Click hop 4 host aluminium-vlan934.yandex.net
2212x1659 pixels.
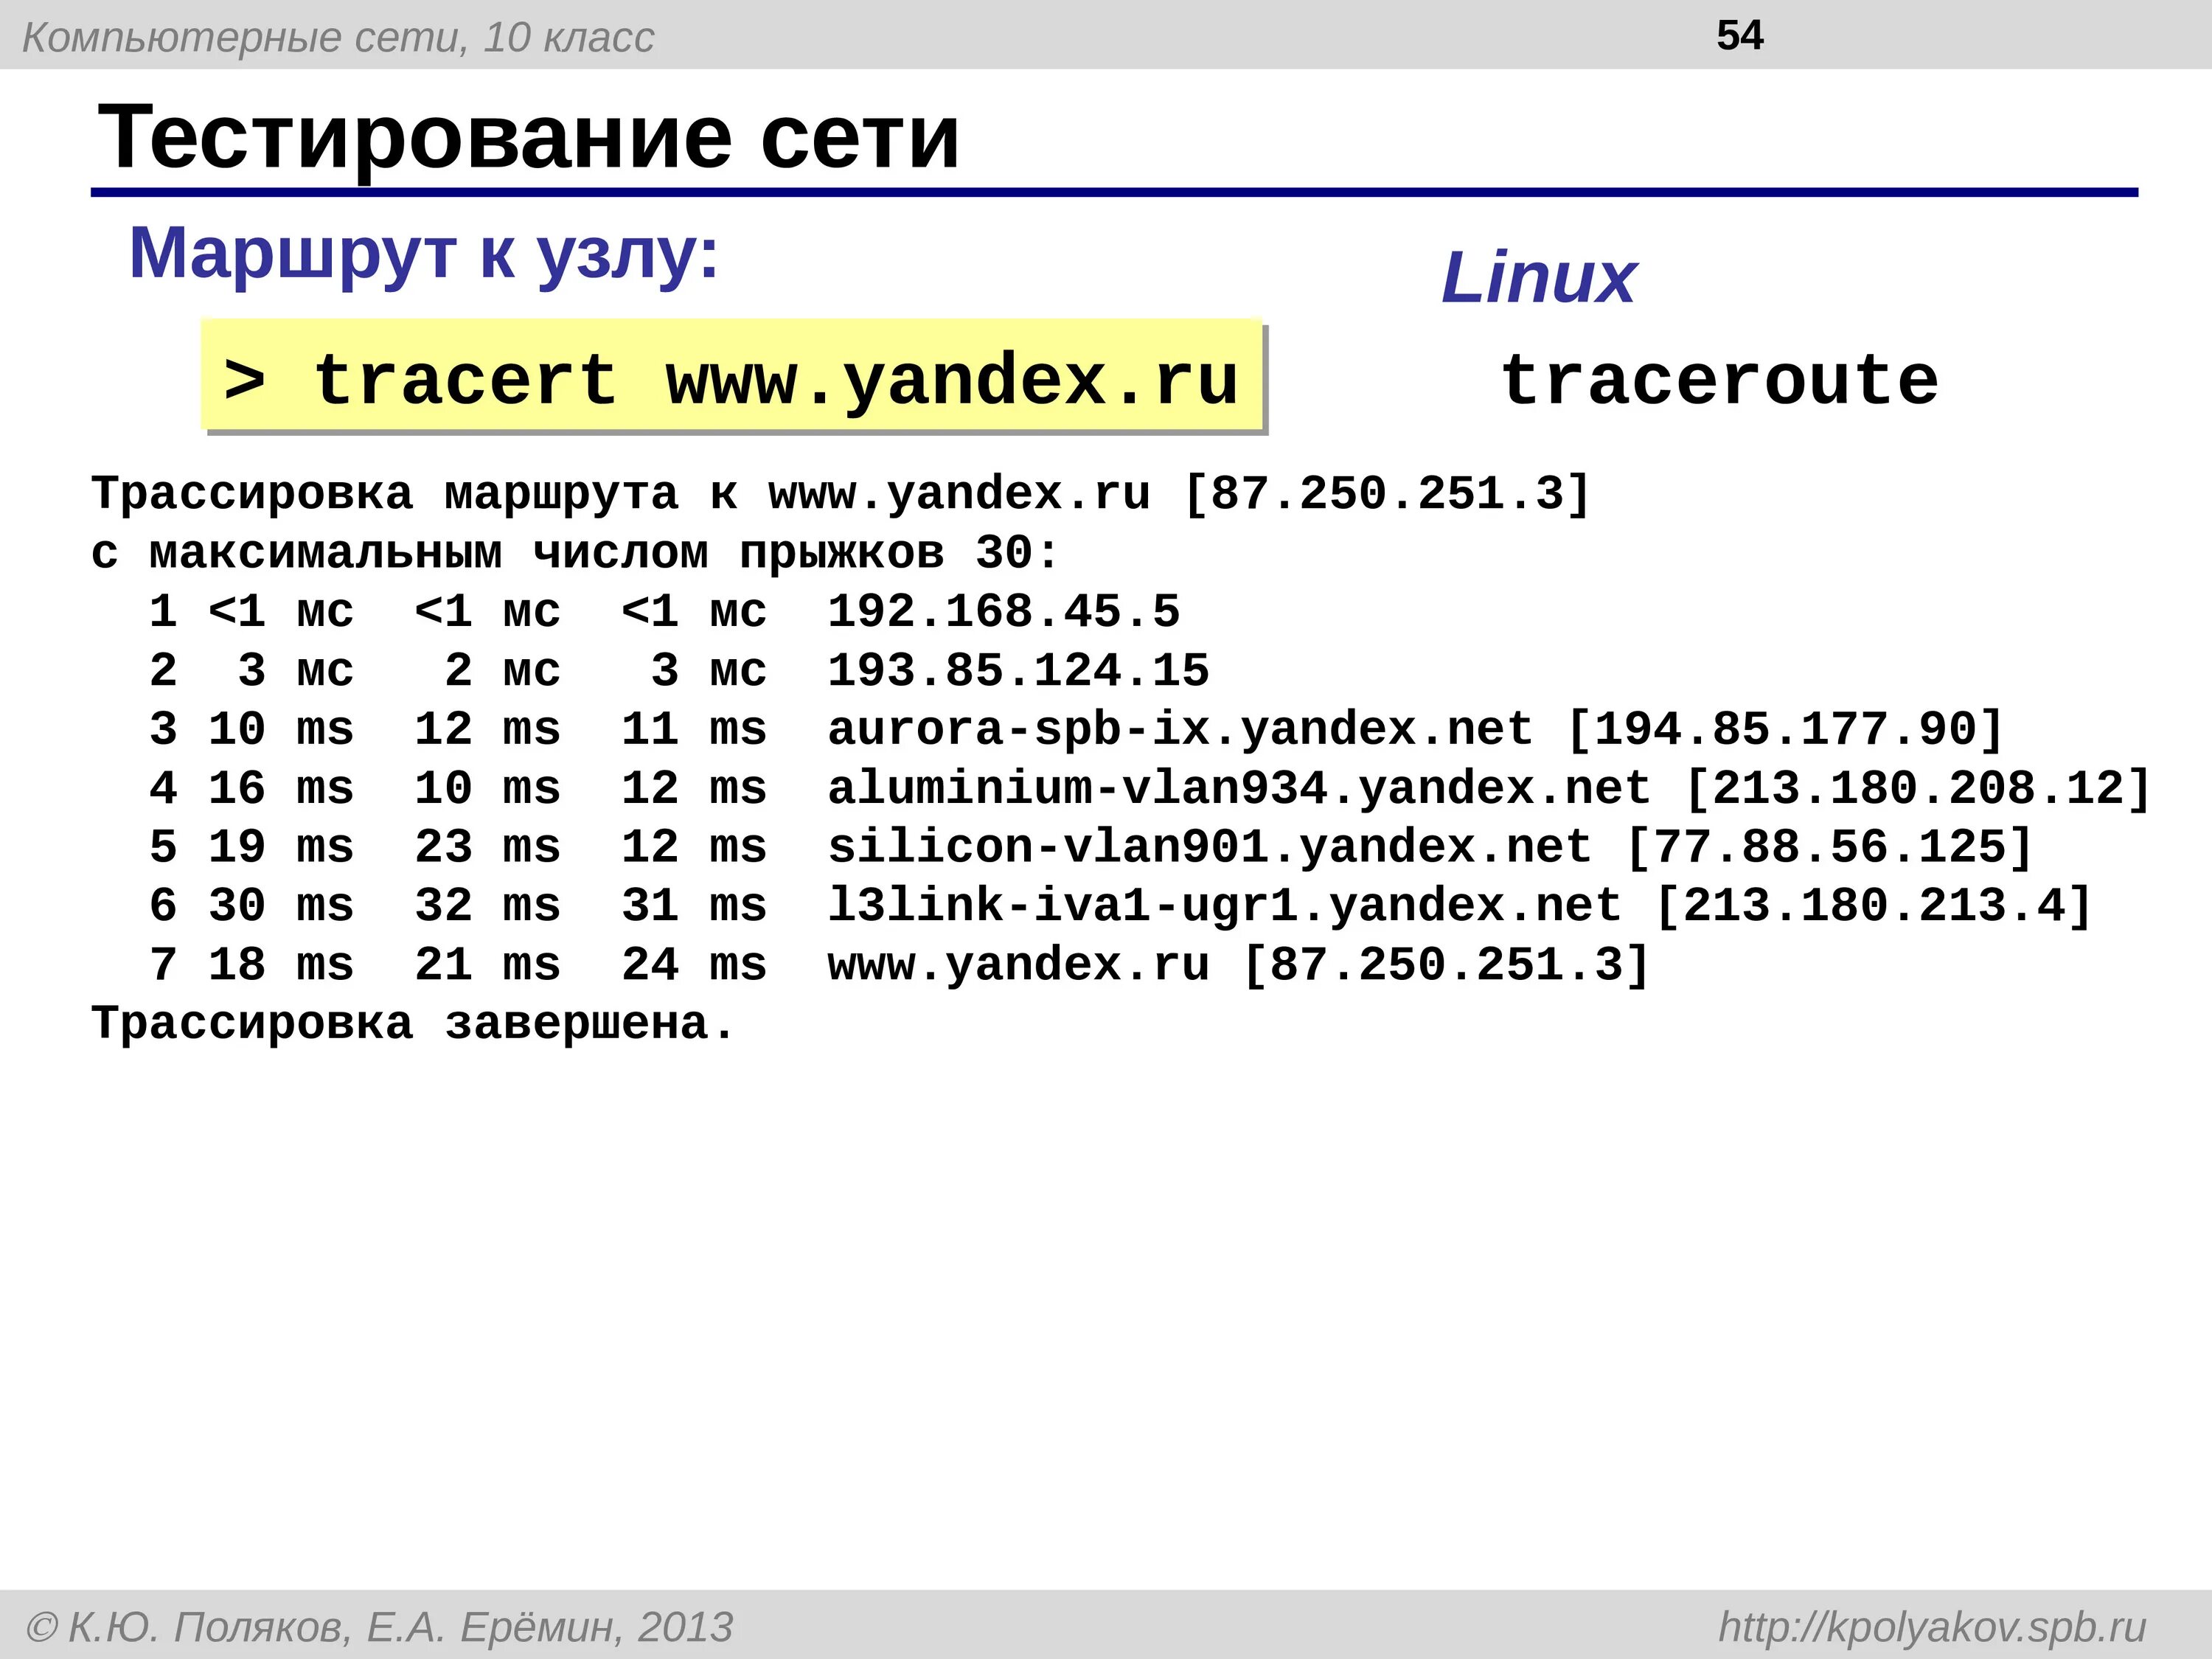point(1239,788)
